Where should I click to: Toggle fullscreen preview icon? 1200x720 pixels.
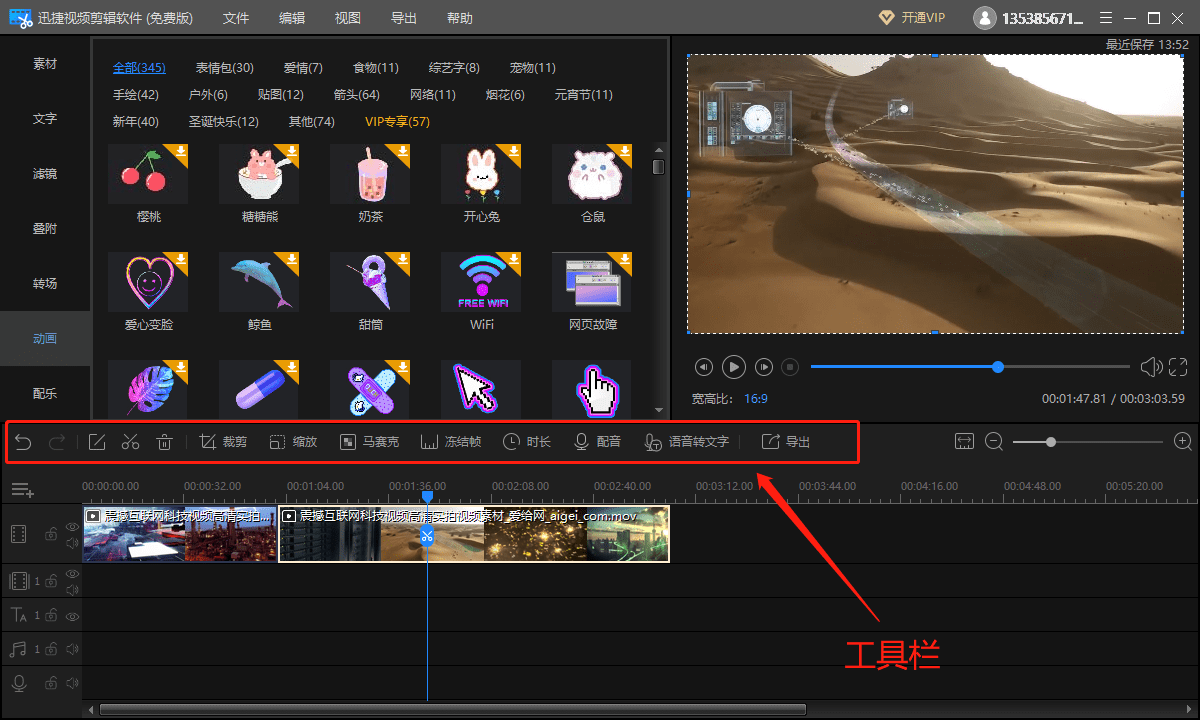pos(1177,367)
